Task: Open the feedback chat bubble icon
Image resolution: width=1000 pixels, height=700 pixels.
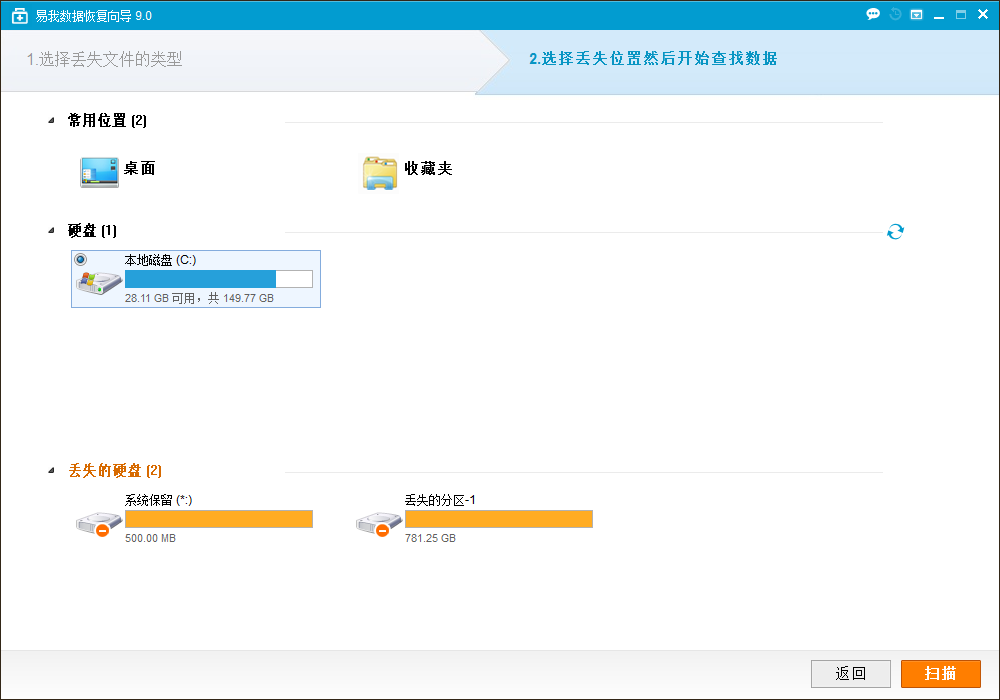Action: 873,14
